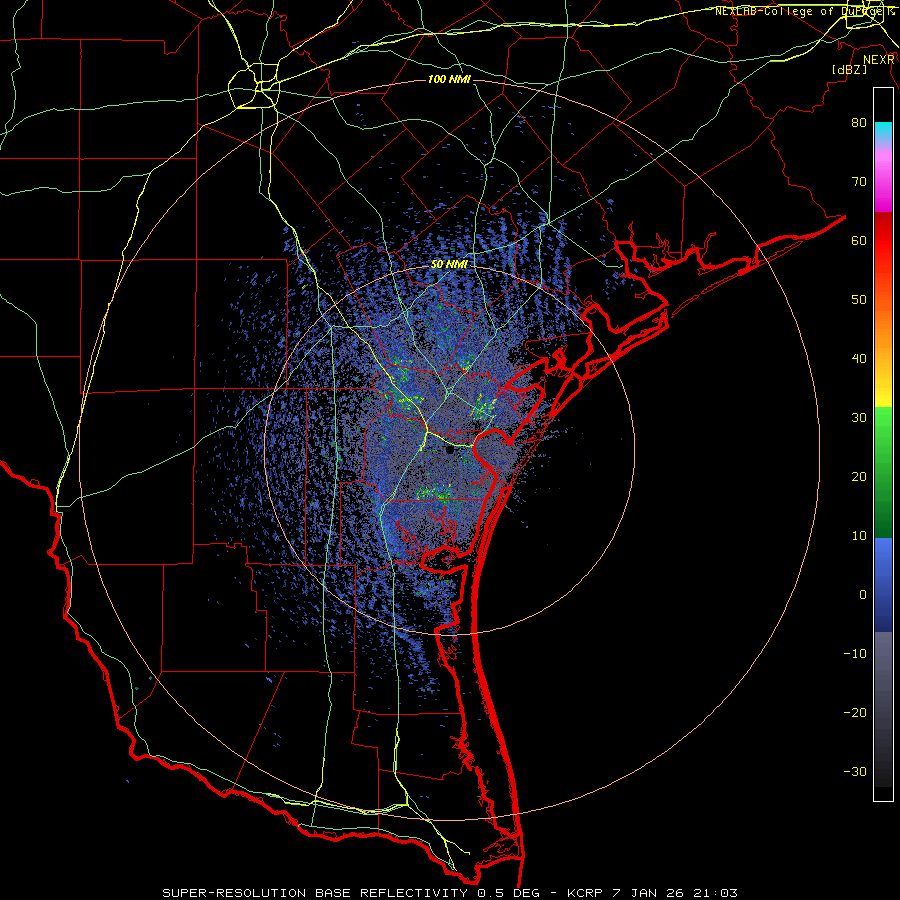This screenshot has height=900, width=900.
Task: Click the "40" value on the dBZ scale
Action: [x=859, y=359]
